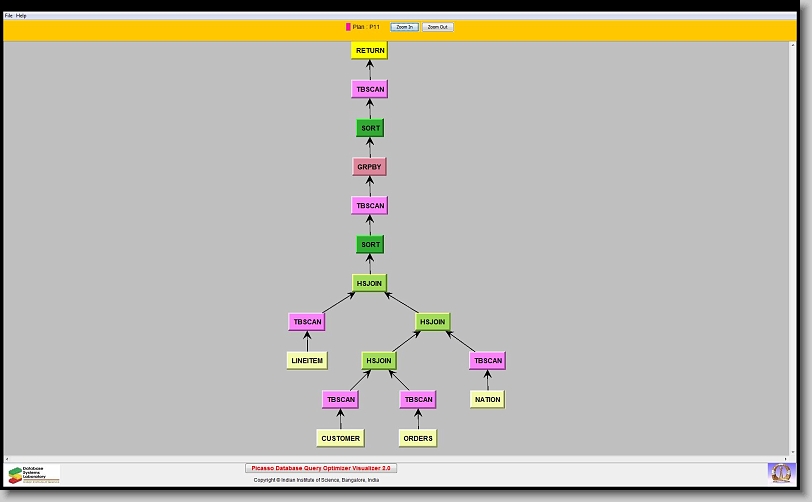The image size is (812, 502).
Task: Select the ORDERS table node
Action: click(x=417, y=438)
